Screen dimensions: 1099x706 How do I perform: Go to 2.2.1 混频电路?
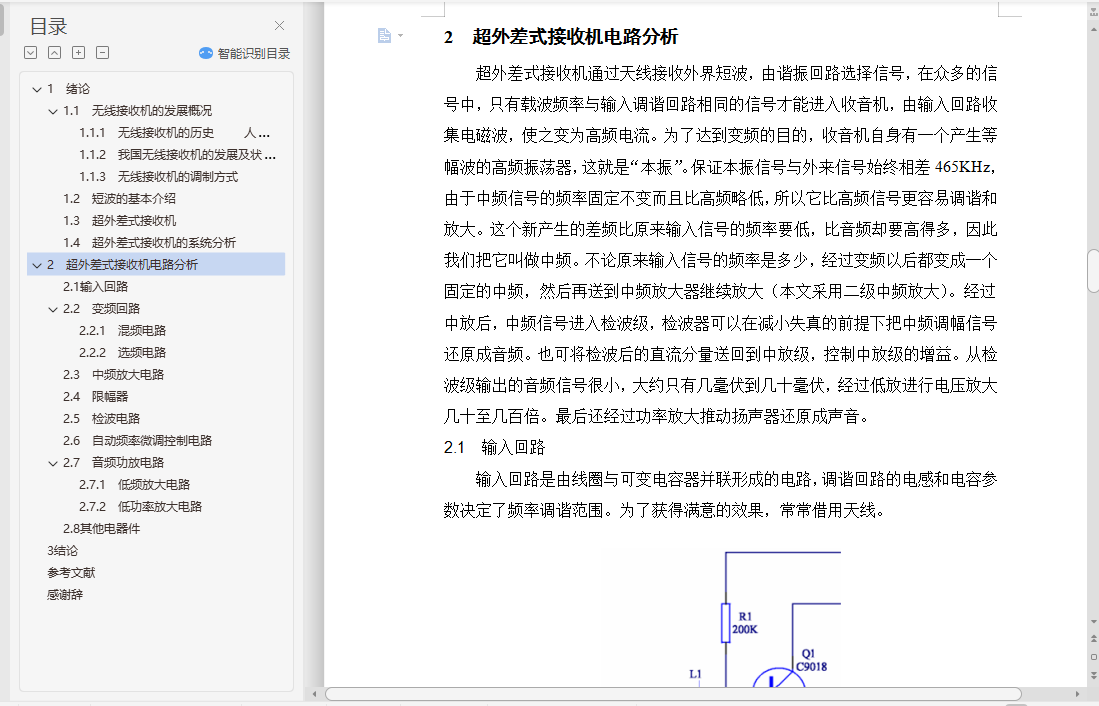click(123, 331)
